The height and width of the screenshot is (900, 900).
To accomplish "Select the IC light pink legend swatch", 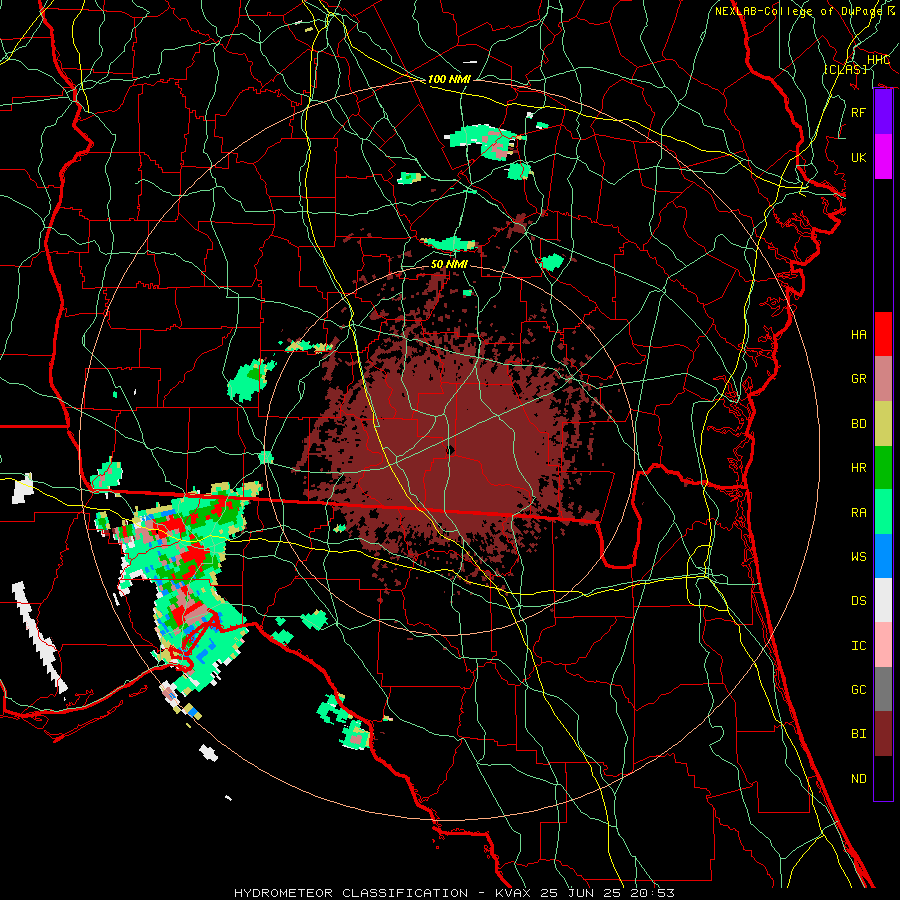I will 883,645.
